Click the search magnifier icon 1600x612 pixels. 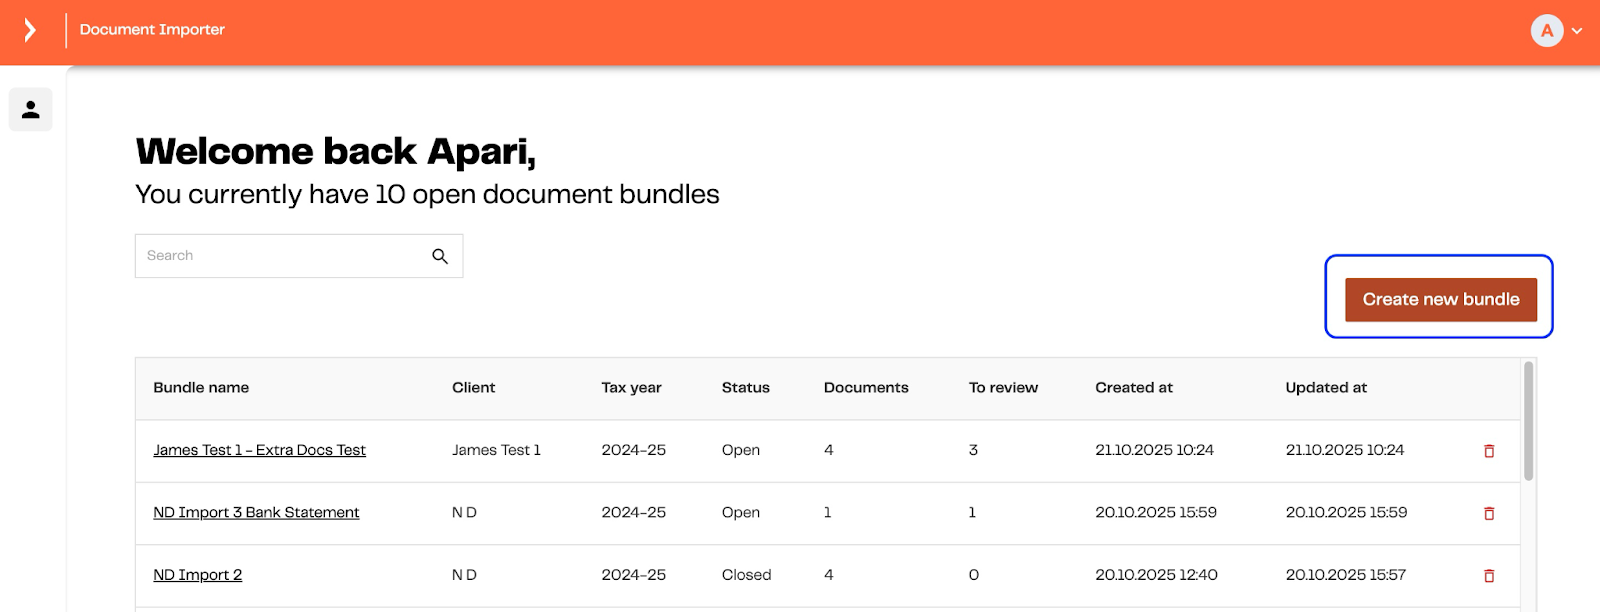click(x=440, y=256)
